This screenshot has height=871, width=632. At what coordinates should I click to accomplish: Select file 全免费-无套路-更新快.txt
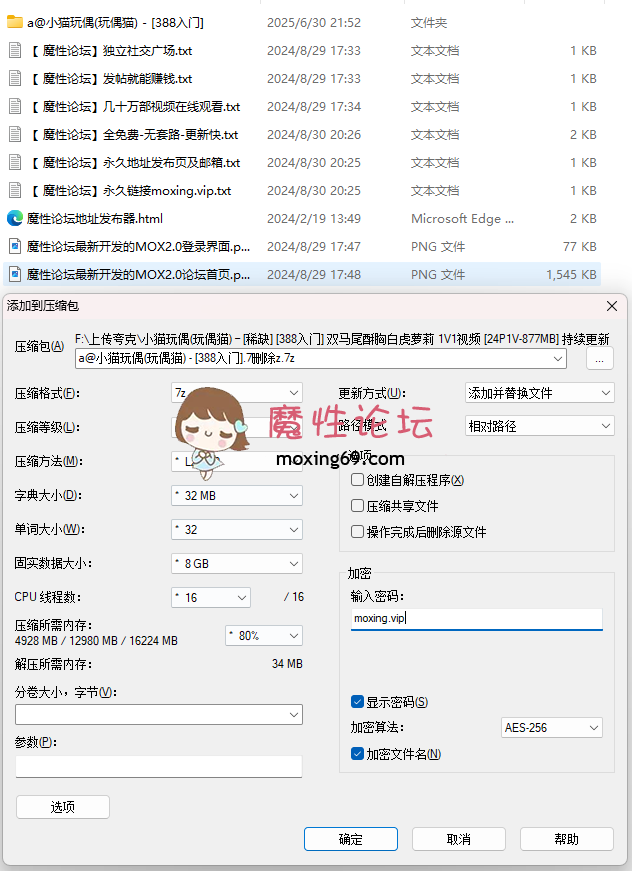click(x=132, y=134)
